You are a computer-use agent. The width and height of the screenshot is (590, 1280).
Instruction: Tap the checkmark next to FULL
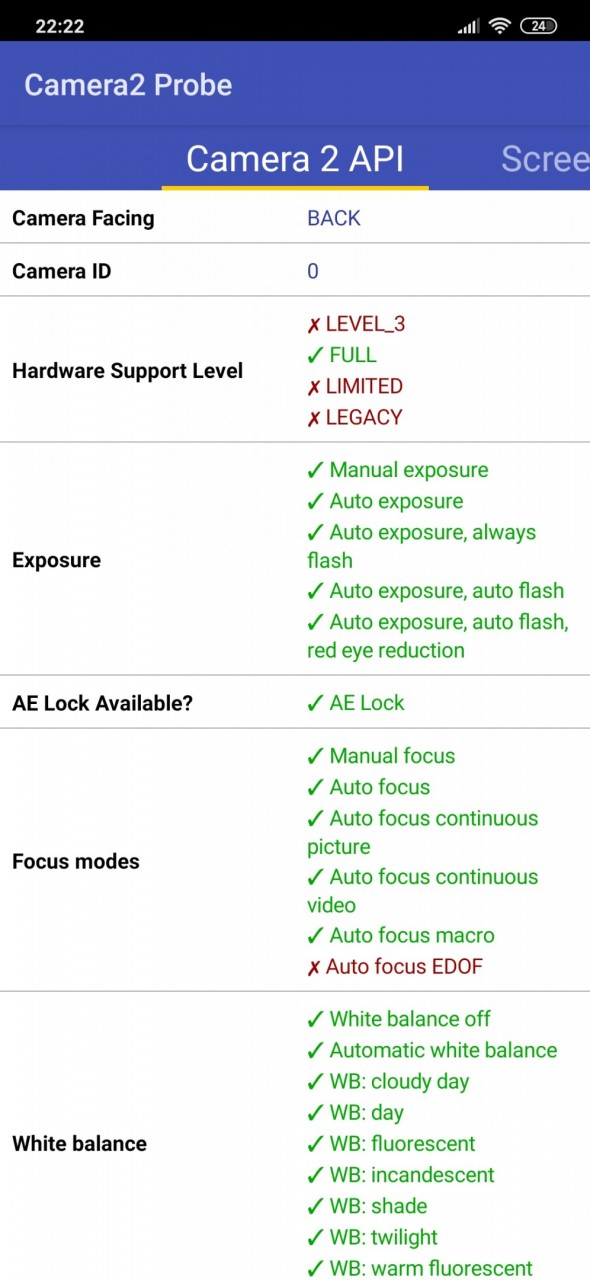(315, 355)
